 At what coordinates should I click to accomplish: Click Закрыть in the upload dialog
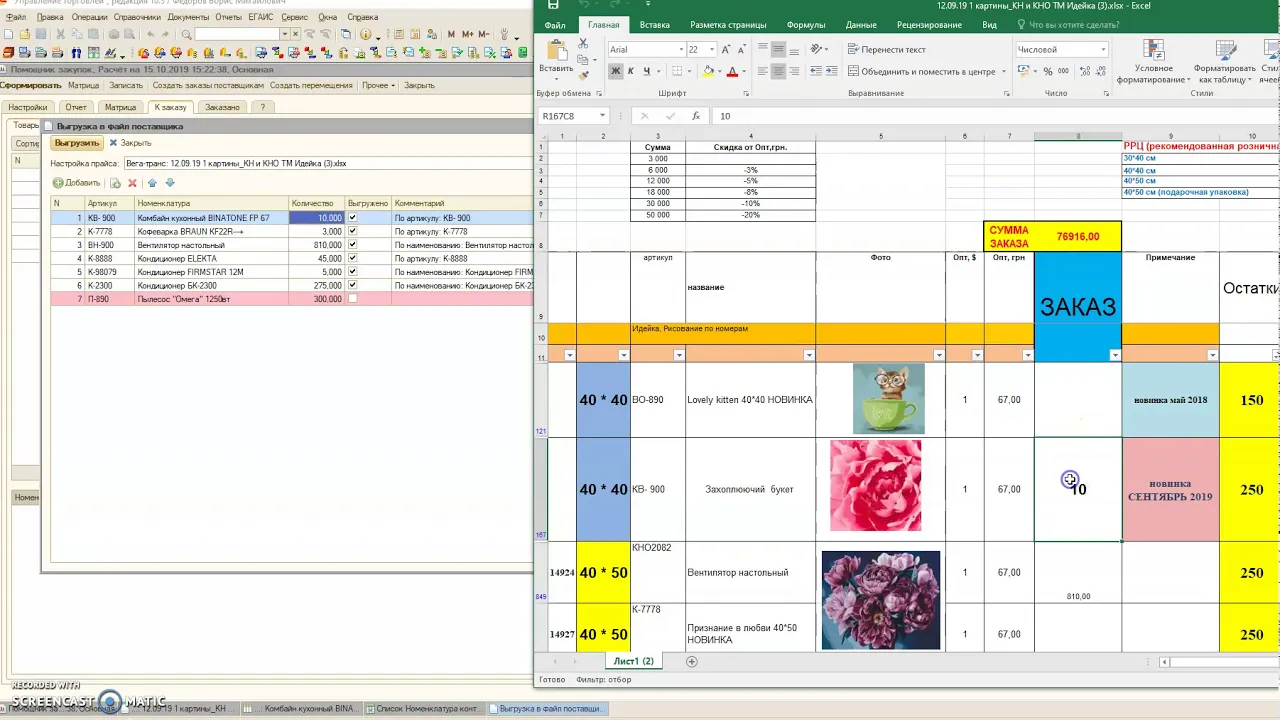pyautogui.click(x=130, y=143)
